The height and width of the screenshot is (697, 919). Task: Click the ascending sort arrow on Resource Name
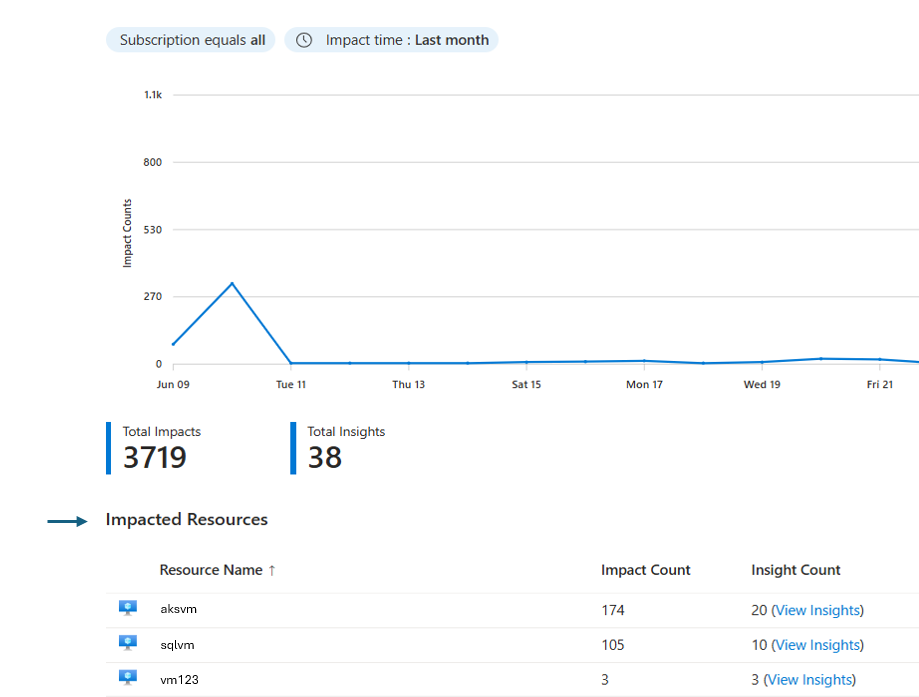pyautogui.click(x=272, y=569)
